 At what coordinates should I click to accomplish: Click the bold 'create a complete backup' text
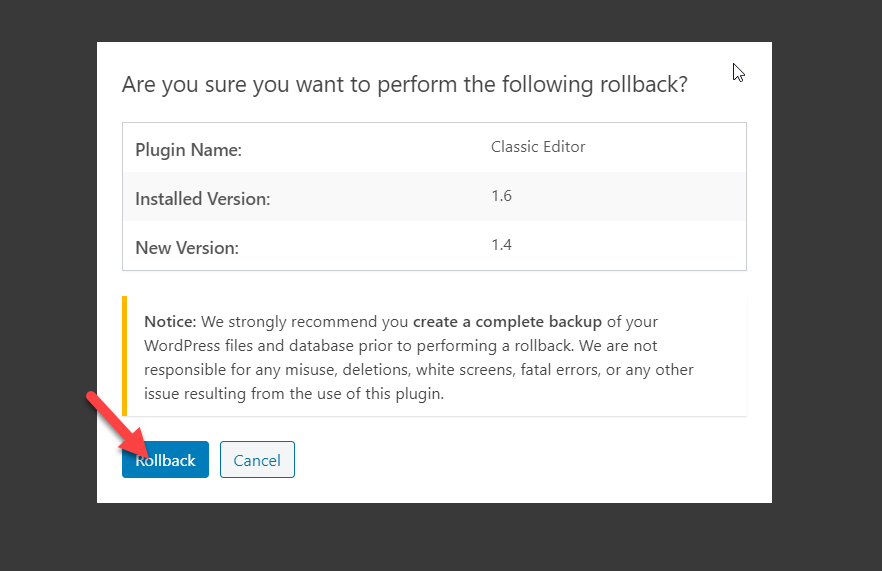pyautogui.click(x=507, y=322)
